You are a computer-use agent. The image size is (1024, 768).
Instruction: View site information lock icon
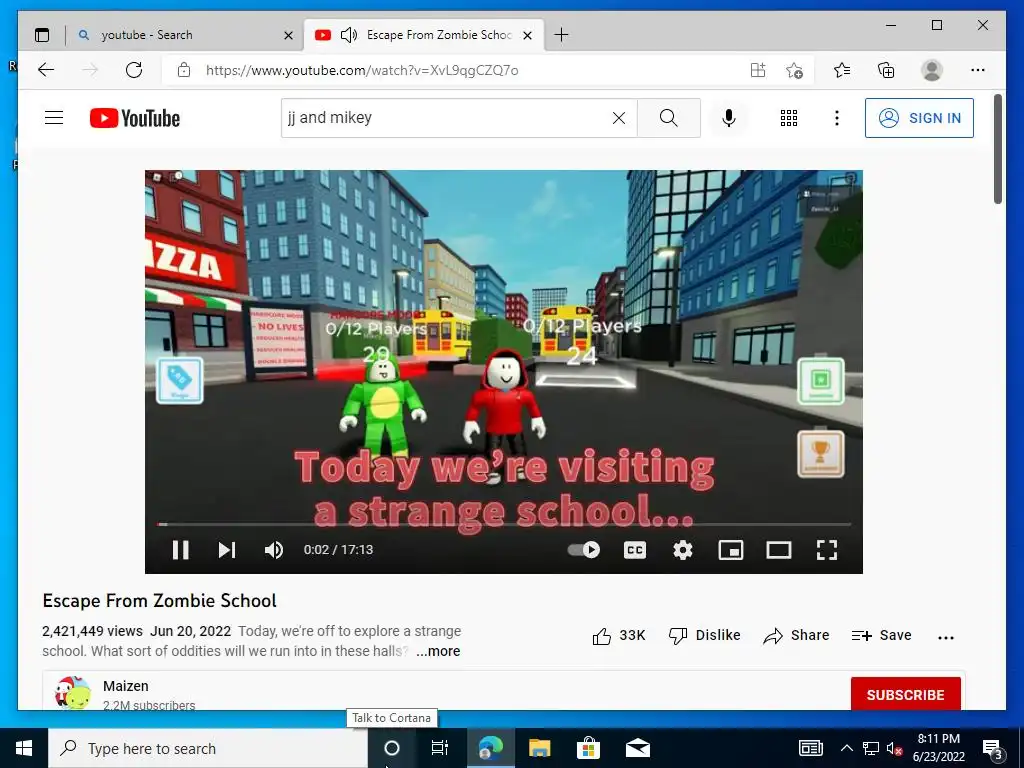click(184, 70)
